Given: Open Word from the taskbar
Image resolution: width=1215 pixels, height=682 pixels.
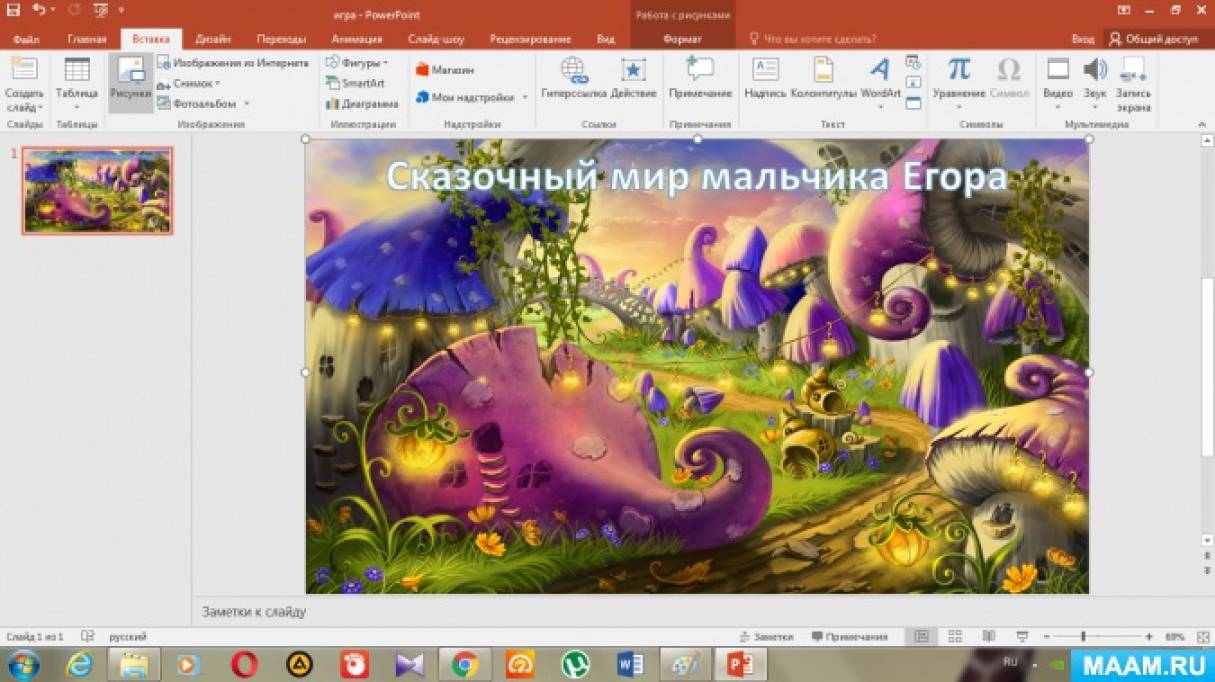Looking at the screenshot, I should (x=630, y=664).
